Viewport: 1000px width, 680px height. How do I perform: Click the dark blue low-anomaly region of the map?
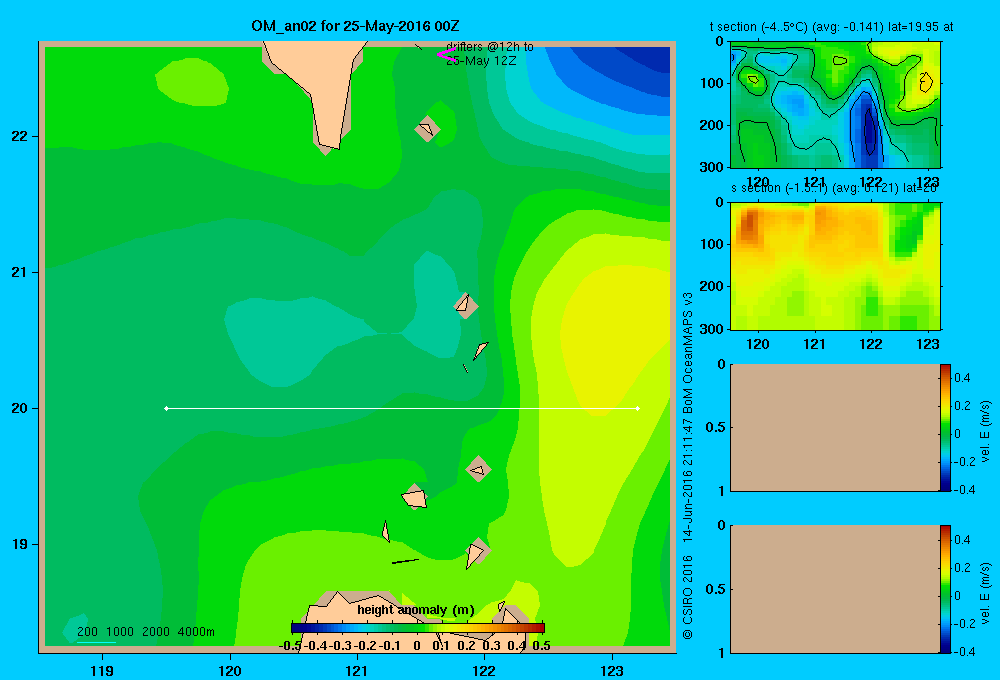[638, 61]
